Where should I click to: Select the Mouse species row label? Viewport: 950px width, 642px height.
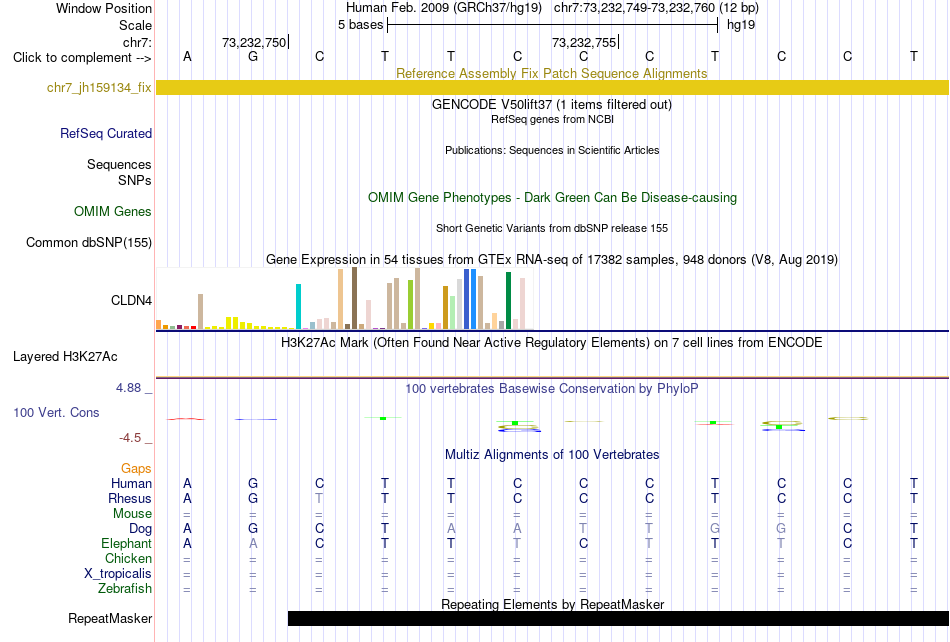pyautogui.click(x=132, y=514)
